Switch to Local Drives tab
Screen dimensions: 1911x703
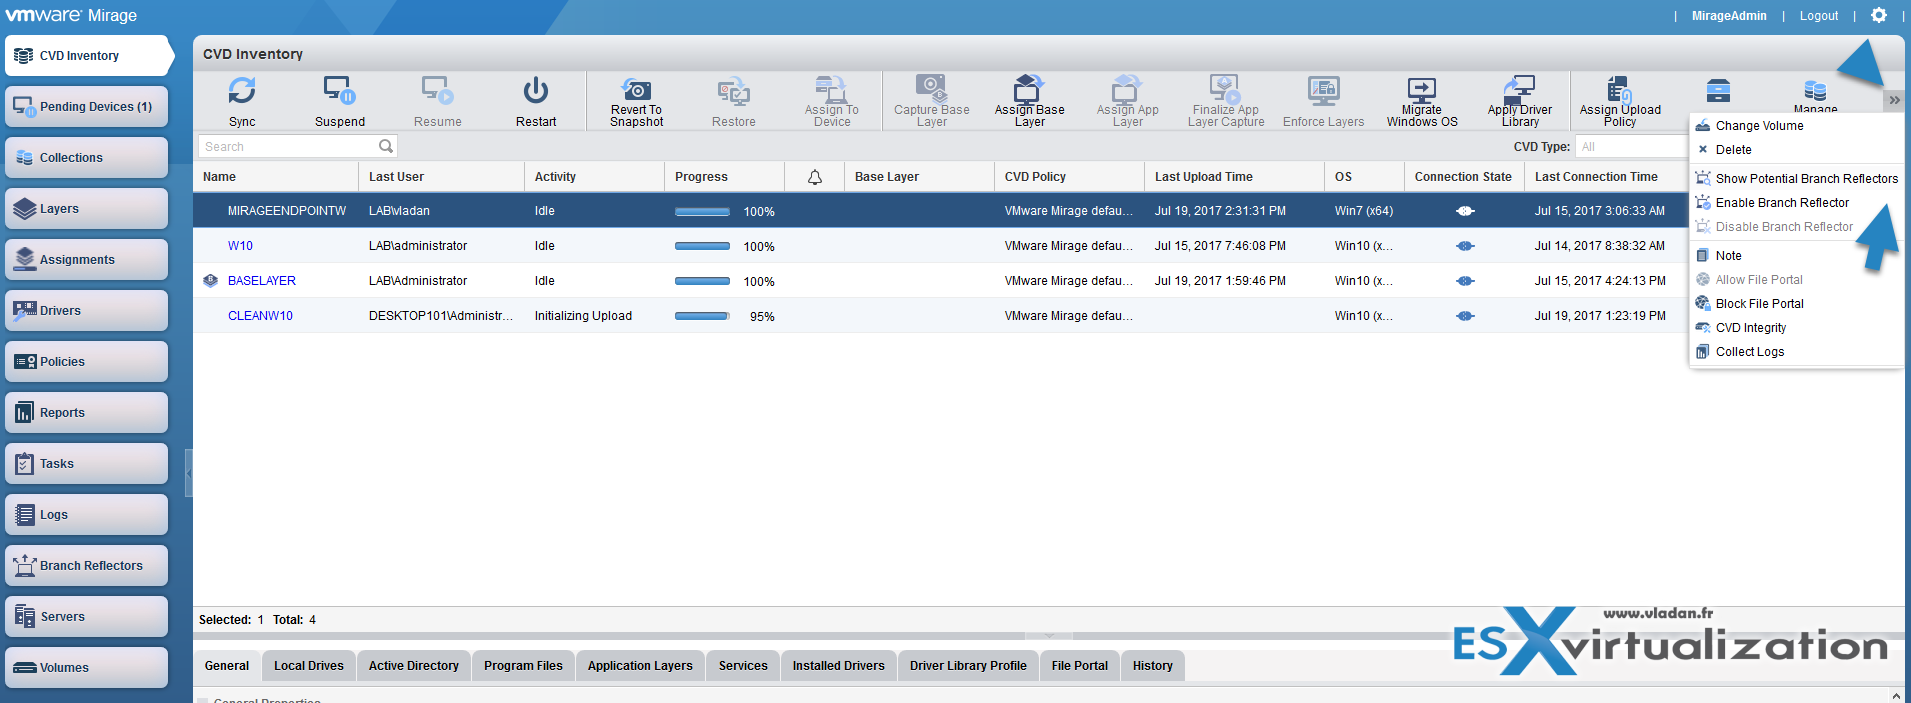[309, 666]
